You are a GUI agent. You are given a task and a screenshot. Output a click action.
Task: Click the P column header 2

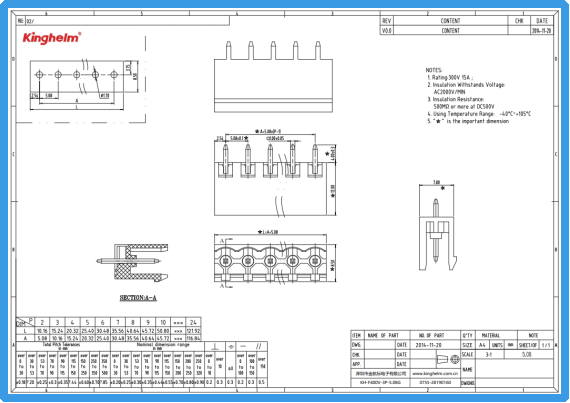[42, 322]
